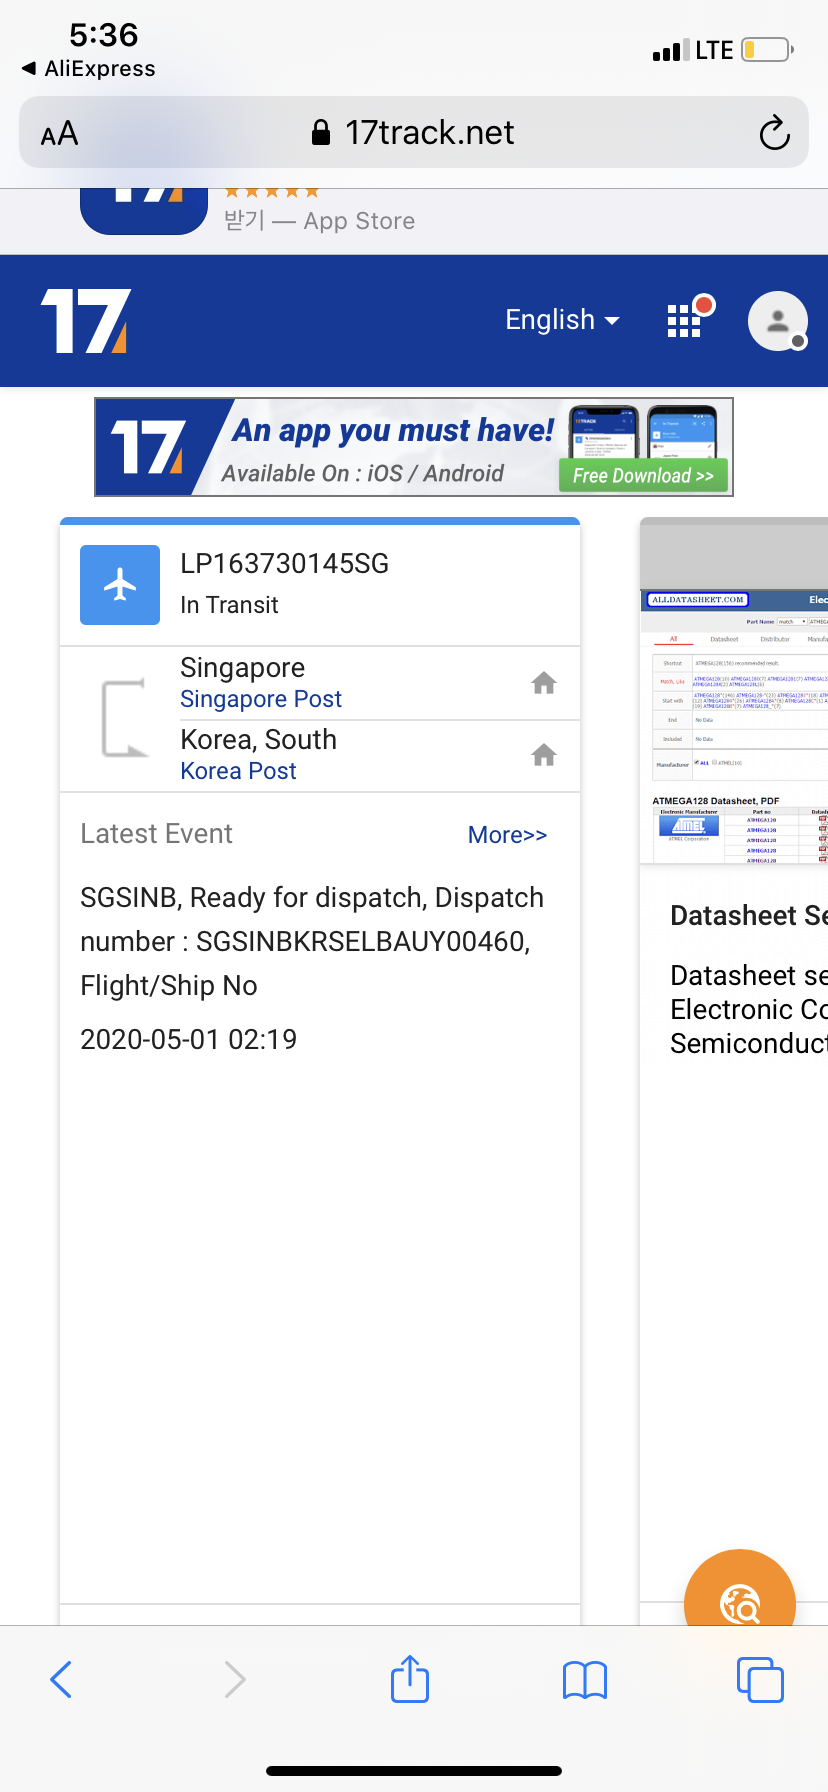The image size is (828, 1792).
Task: Tap the home icon beside Korea Post
Action: 544,755
